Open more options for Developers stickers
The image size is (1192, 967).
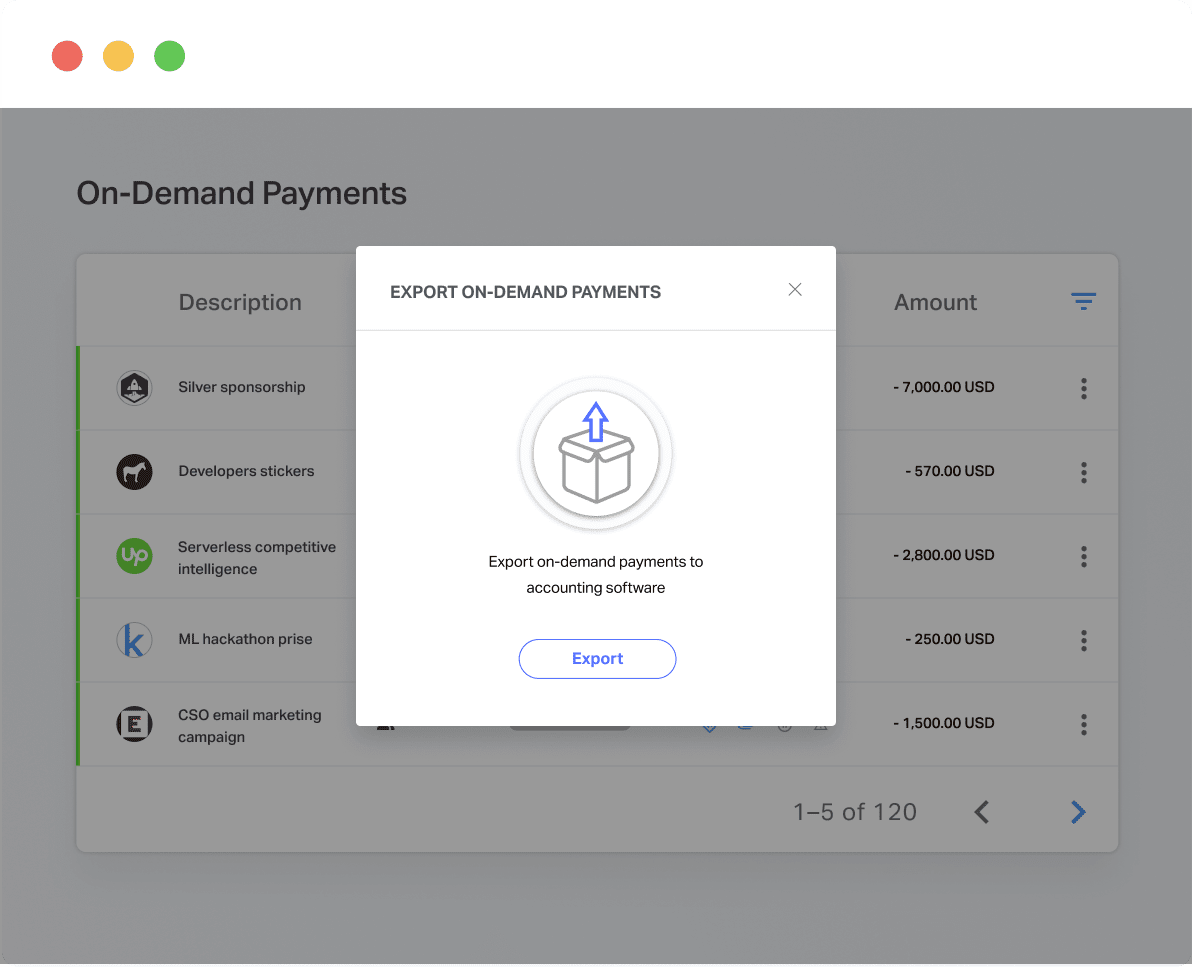[1083, 472]
